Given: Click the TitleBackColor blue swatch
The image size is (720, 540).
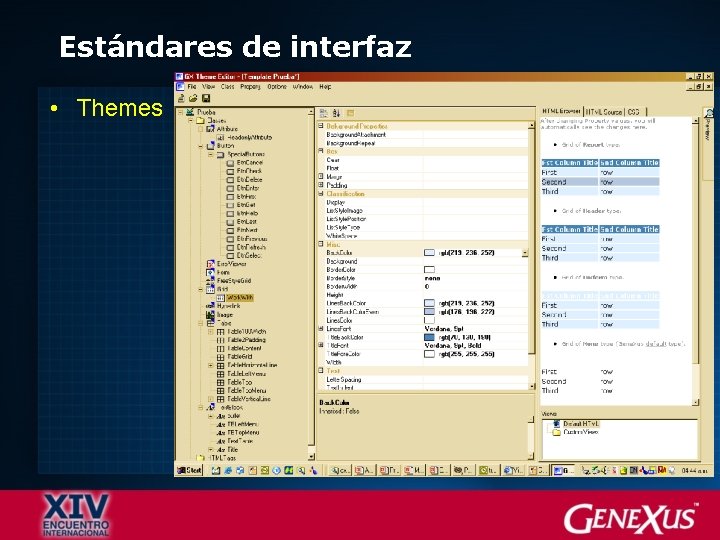Looking at the screenshot, I should pyautogui.click(x=429, y=337).
